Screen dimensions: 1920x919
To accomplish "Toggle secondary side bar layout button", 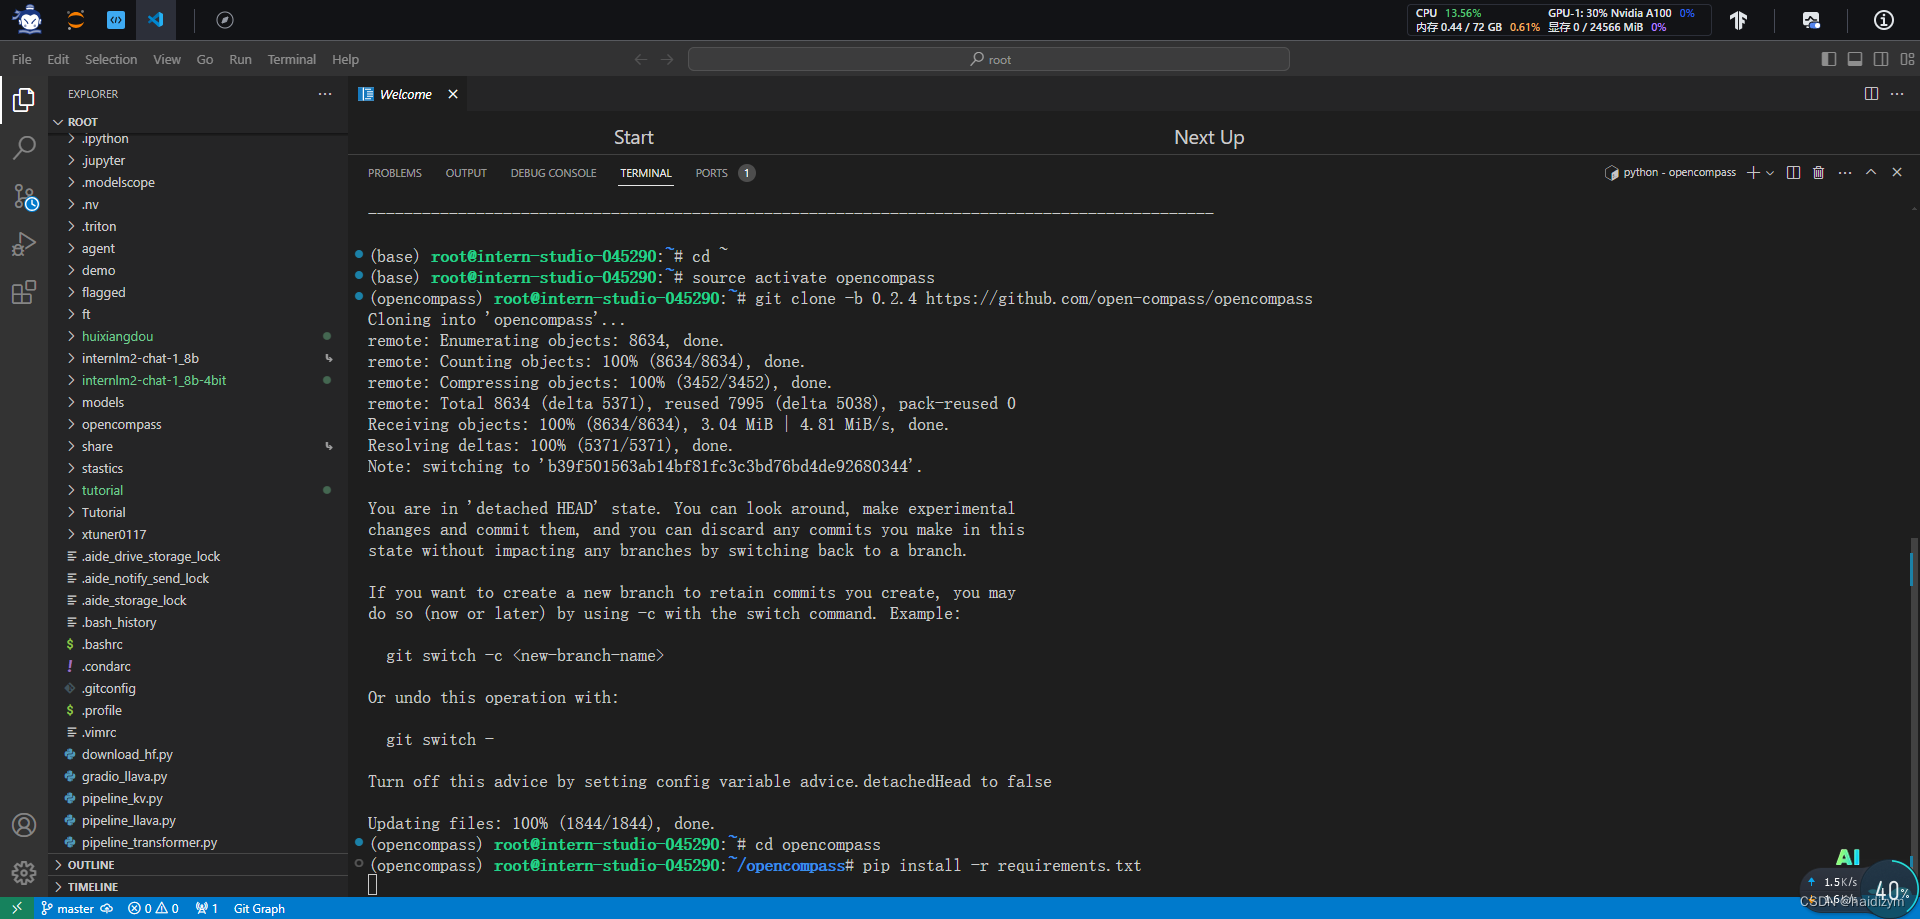I will coord(1881,59).
